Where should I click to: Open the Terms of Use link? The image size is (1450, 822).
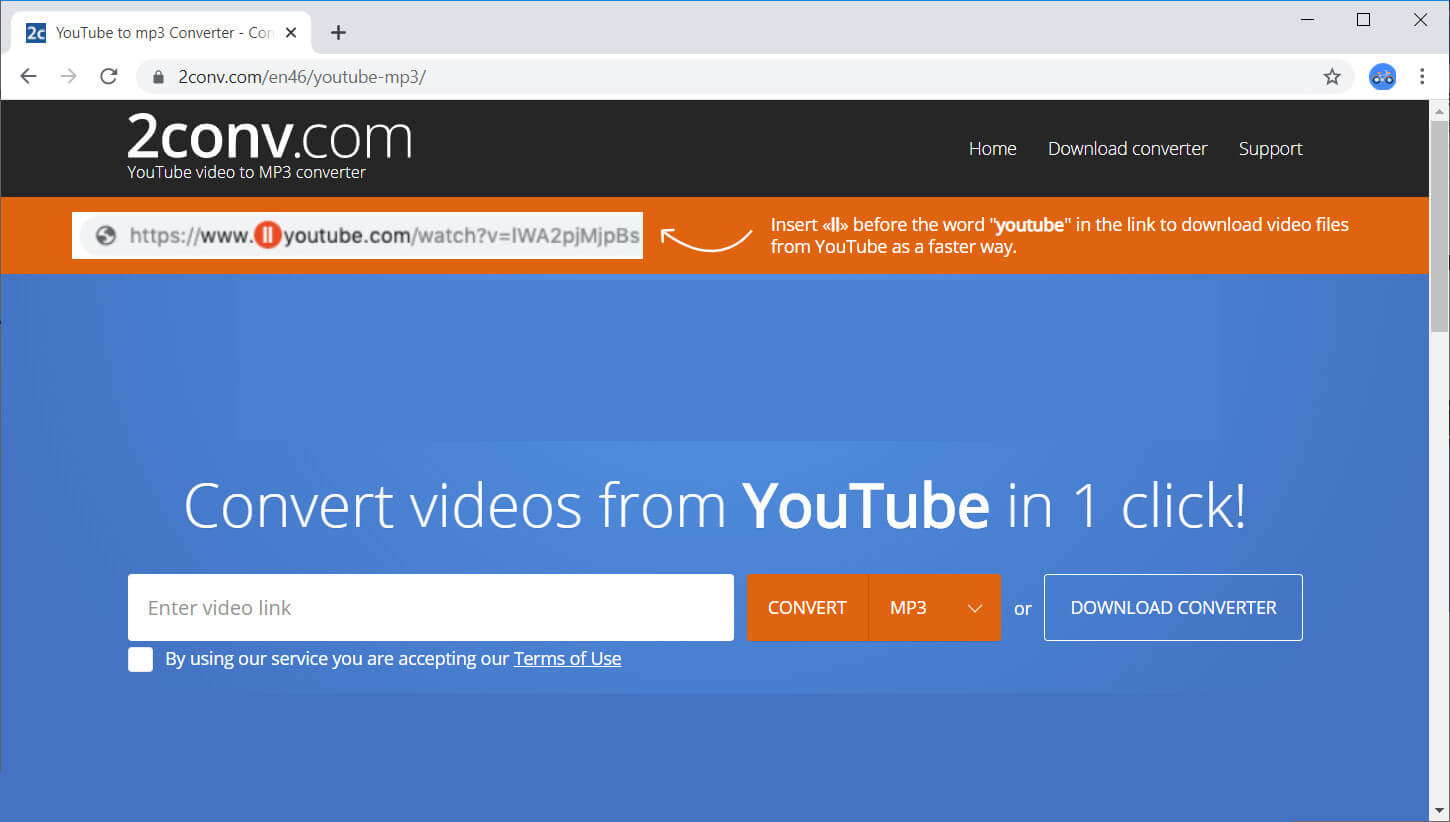567,659
